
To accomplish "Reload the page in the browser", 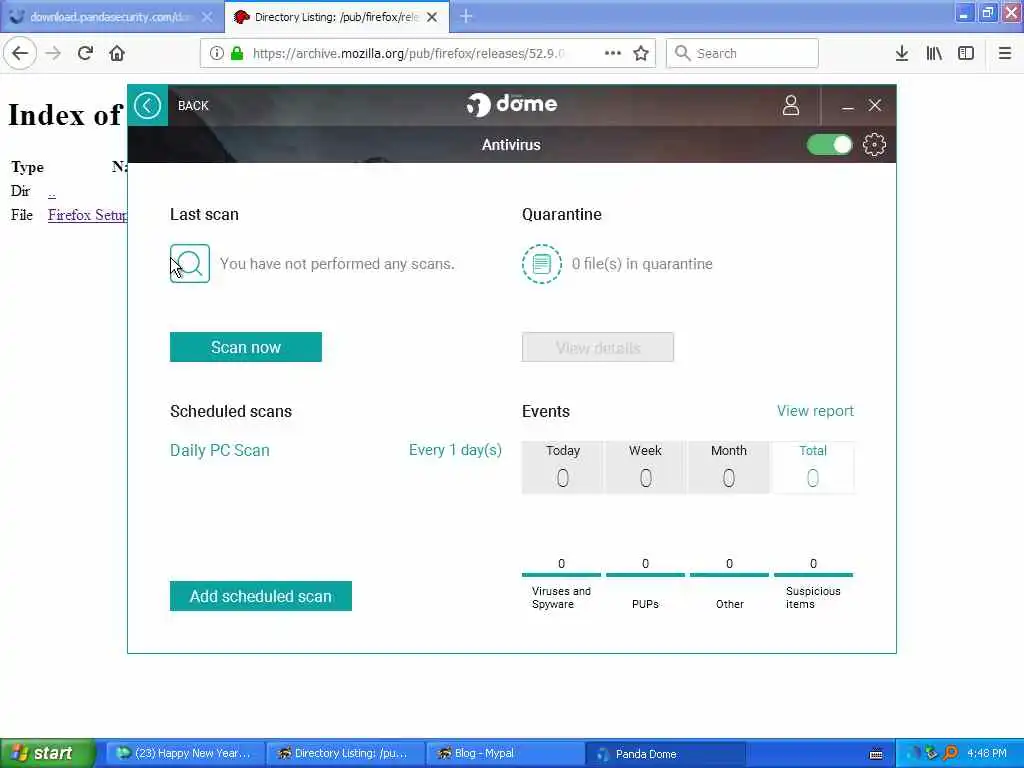I will point(85,54).
